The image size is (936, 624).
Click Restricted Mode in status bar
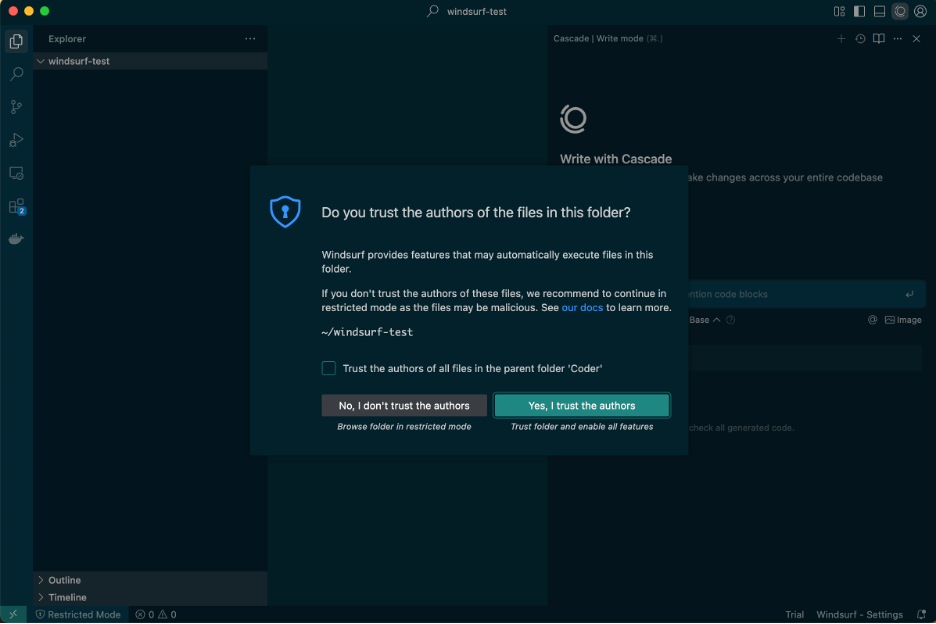point(78,615)
